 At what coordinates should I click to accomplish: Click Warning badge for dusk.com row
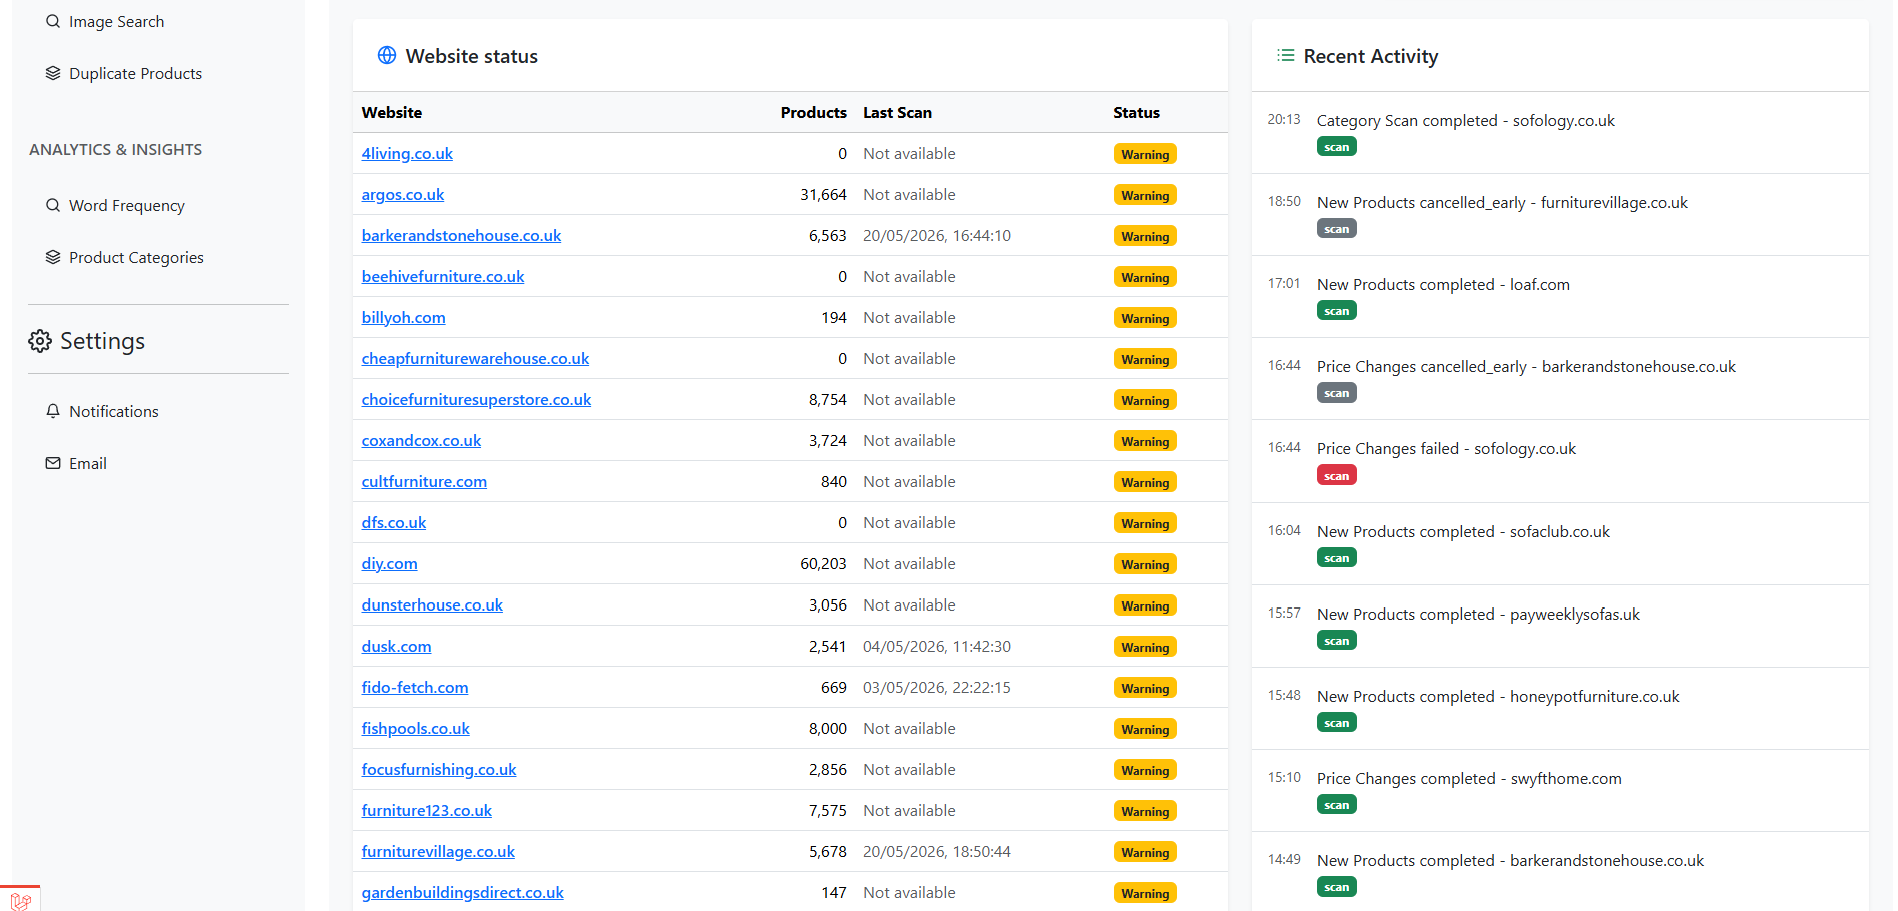[1145, 647]
